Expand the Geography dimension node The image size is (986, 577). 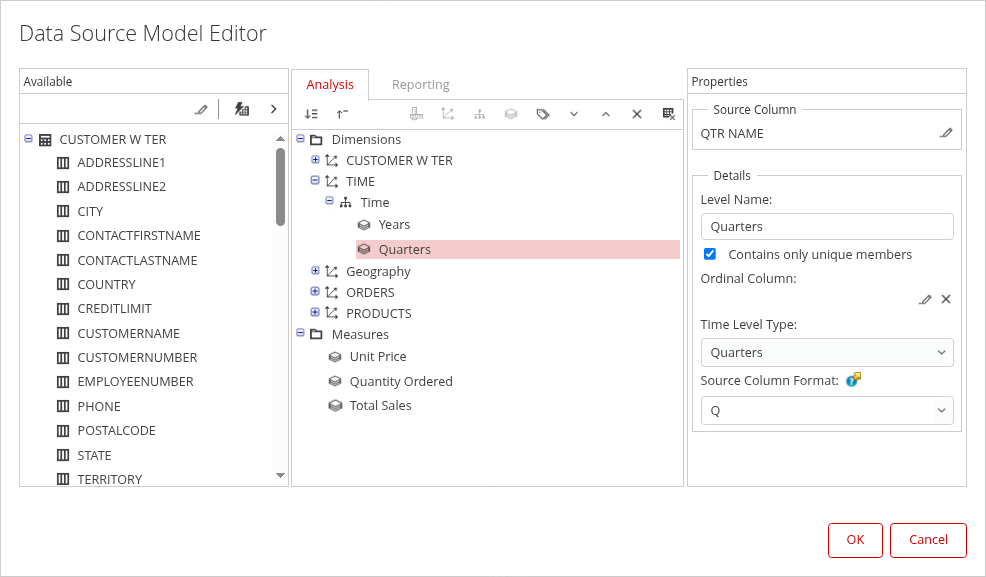tap(315, 271)
